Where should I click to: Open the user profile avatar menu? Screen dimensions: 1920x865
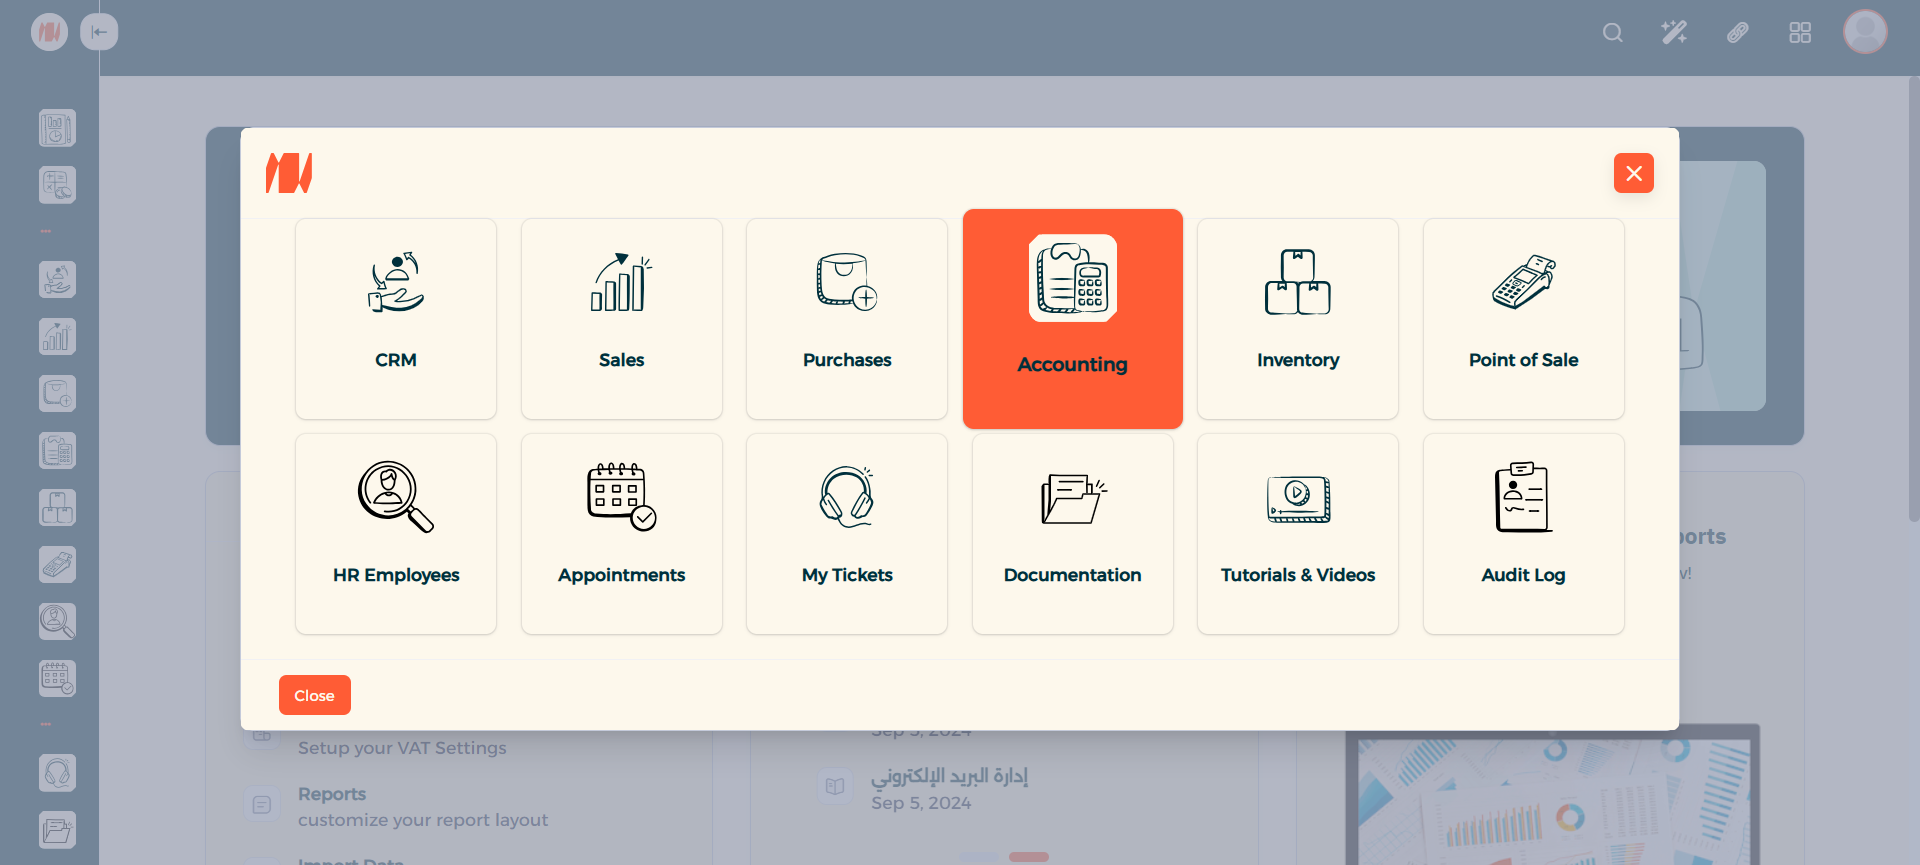(1865, 32)
